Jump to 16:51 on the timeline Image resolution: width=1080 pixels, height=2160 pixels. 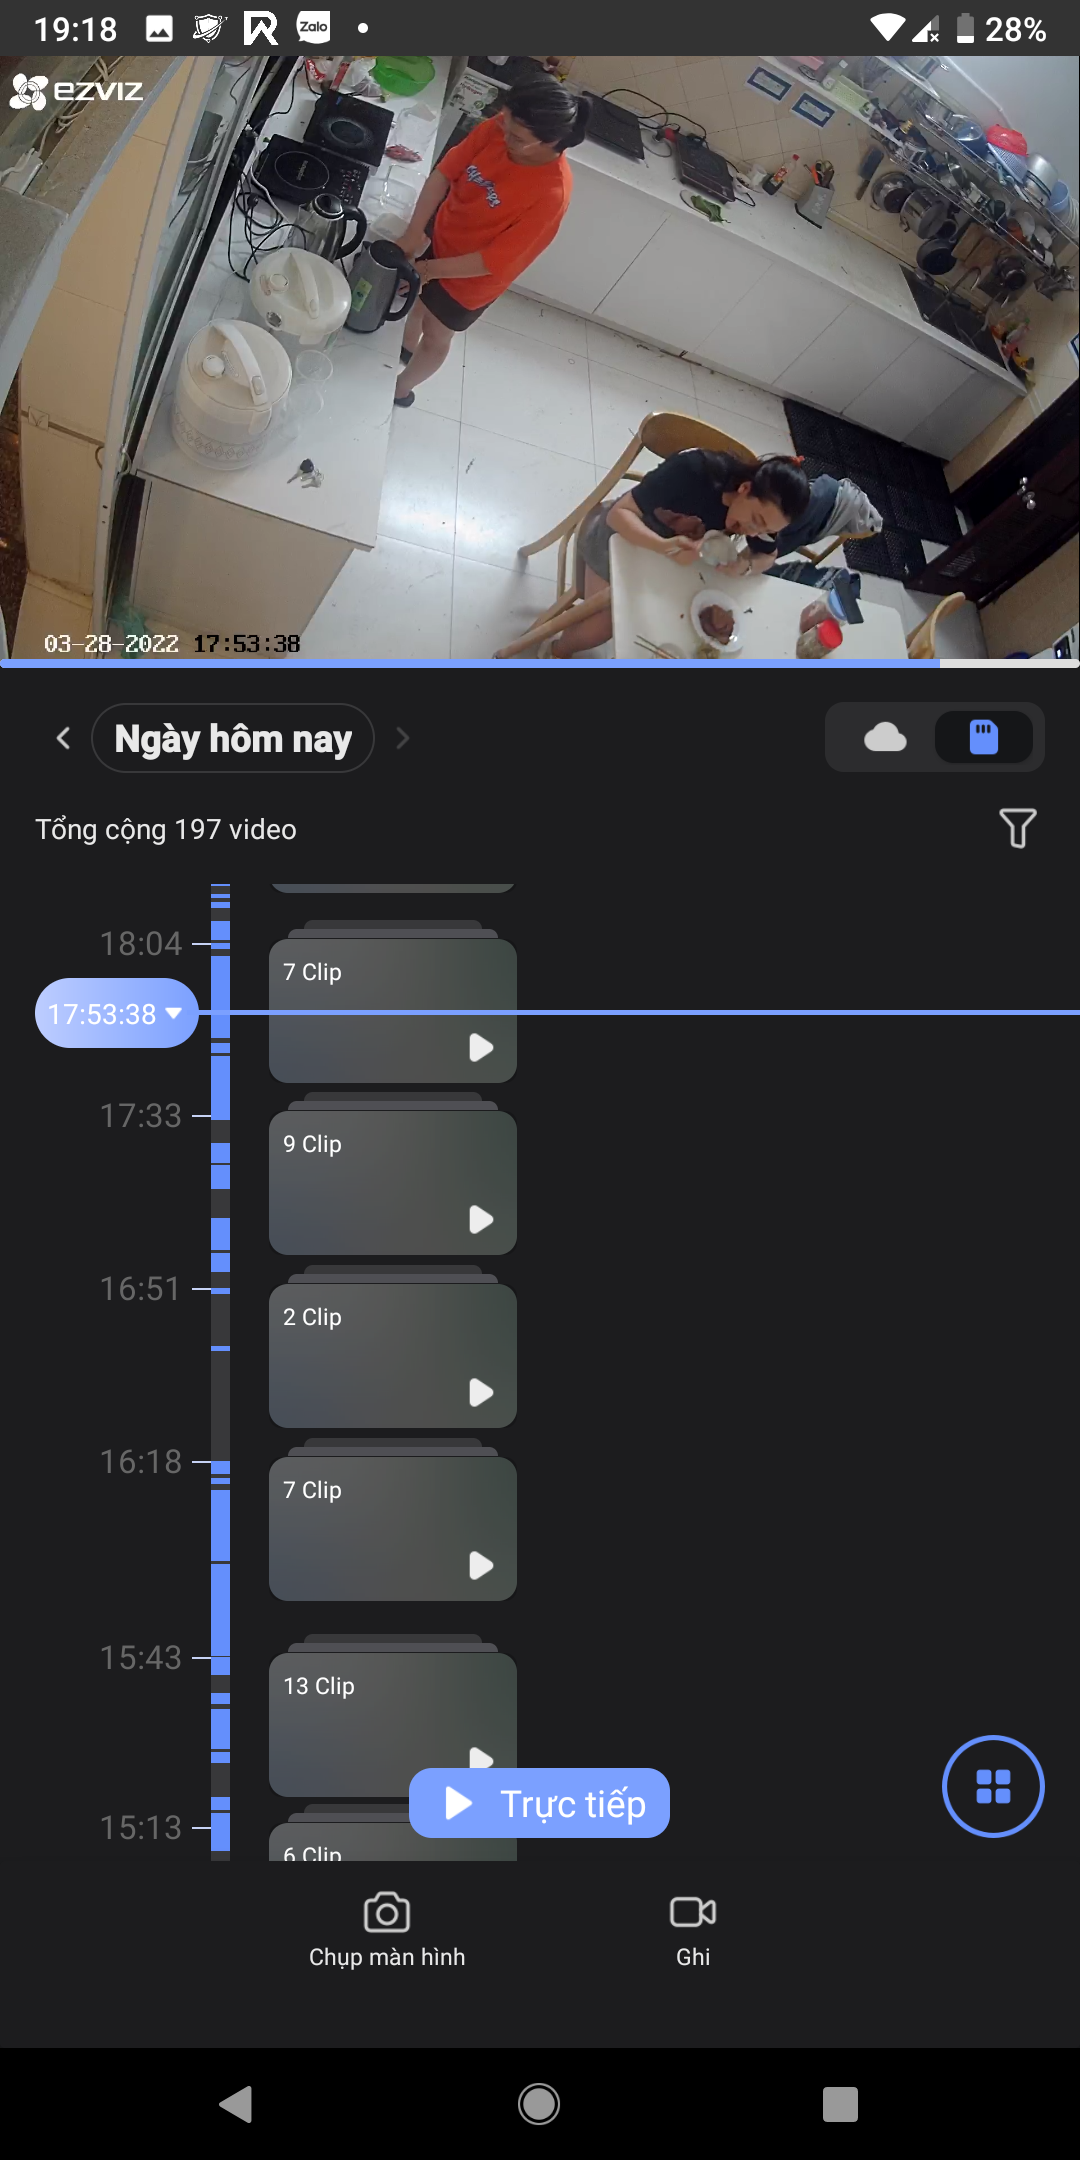(x=141, y=1289)
